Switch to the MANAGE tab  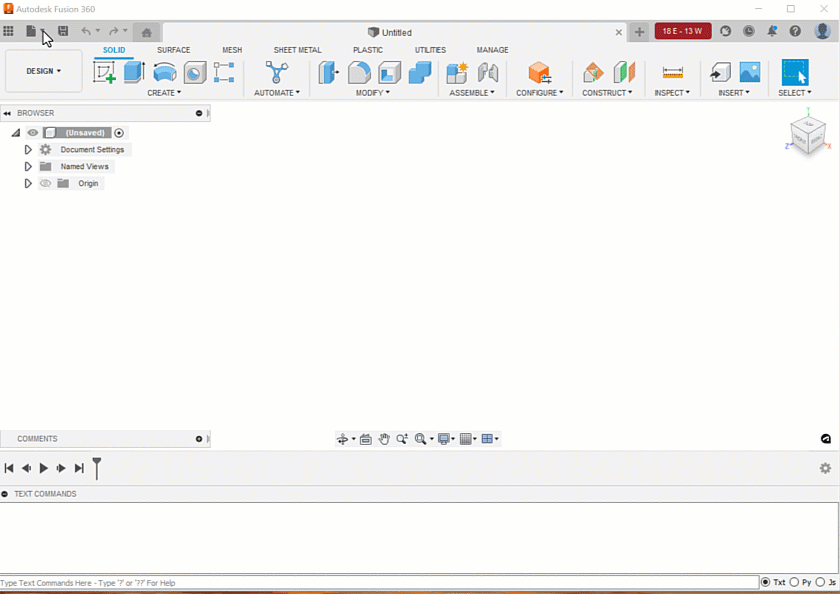point(492,50)
